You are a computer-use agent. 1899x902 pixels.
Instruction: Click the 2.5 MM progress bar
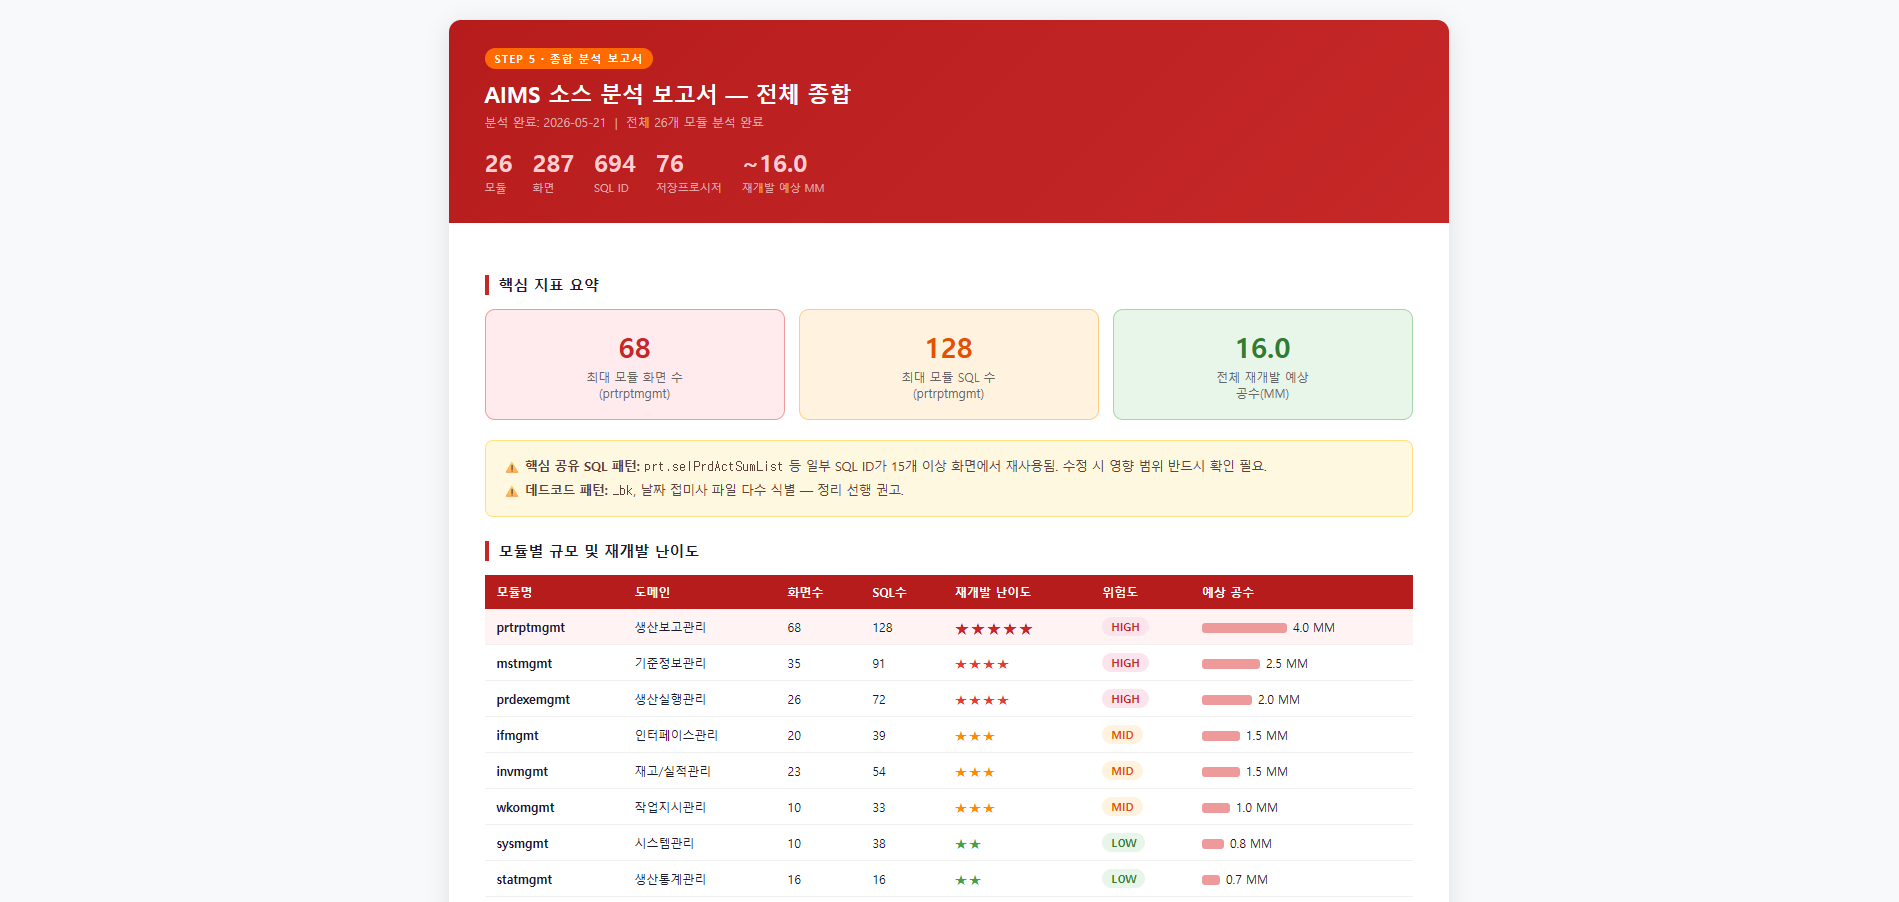coord(1231,664)
